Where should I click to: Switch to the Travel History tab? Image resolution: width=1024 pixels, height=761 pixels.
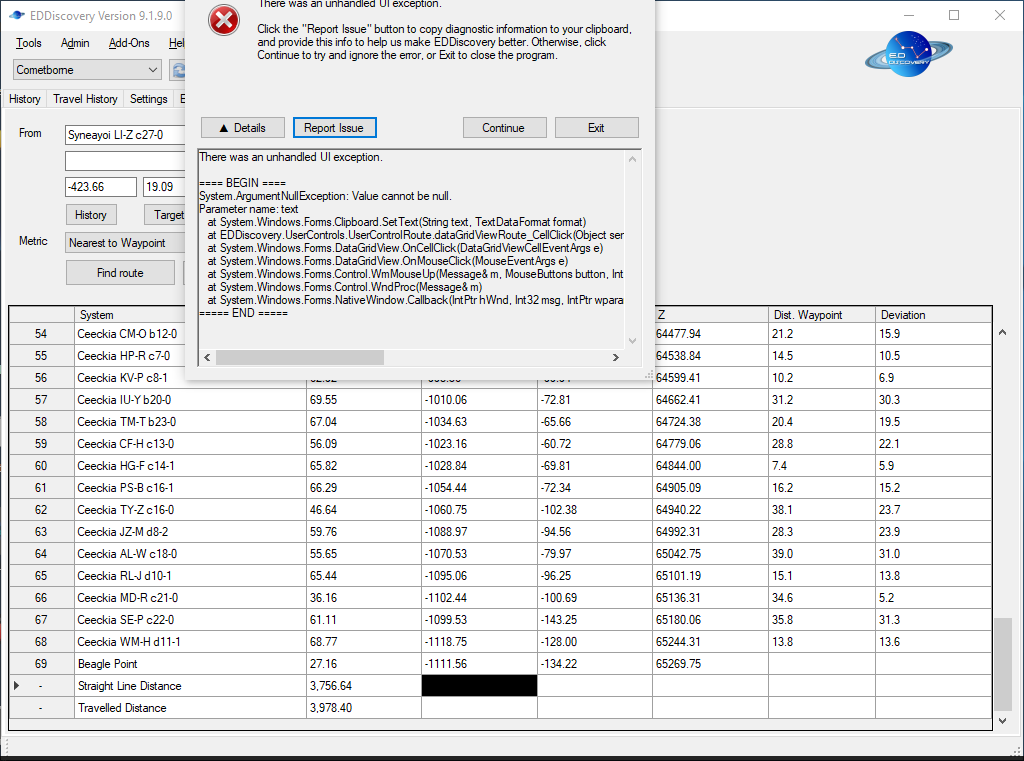click(x=85, y=99)
